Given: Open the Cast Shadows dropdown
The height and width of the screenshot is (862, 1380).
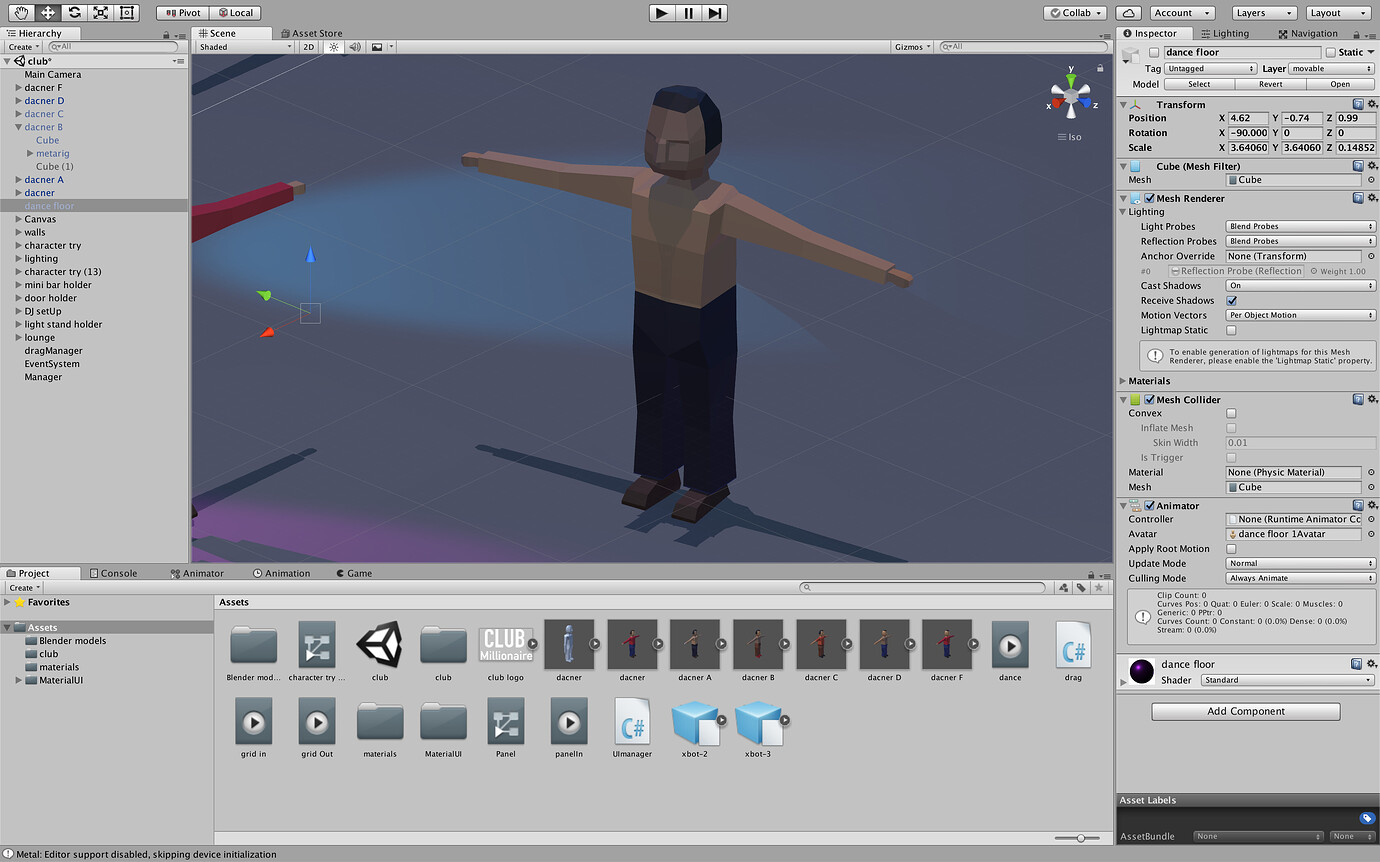Looking at the screenshot, I should pyautogui.click(x=1299, y=285).
